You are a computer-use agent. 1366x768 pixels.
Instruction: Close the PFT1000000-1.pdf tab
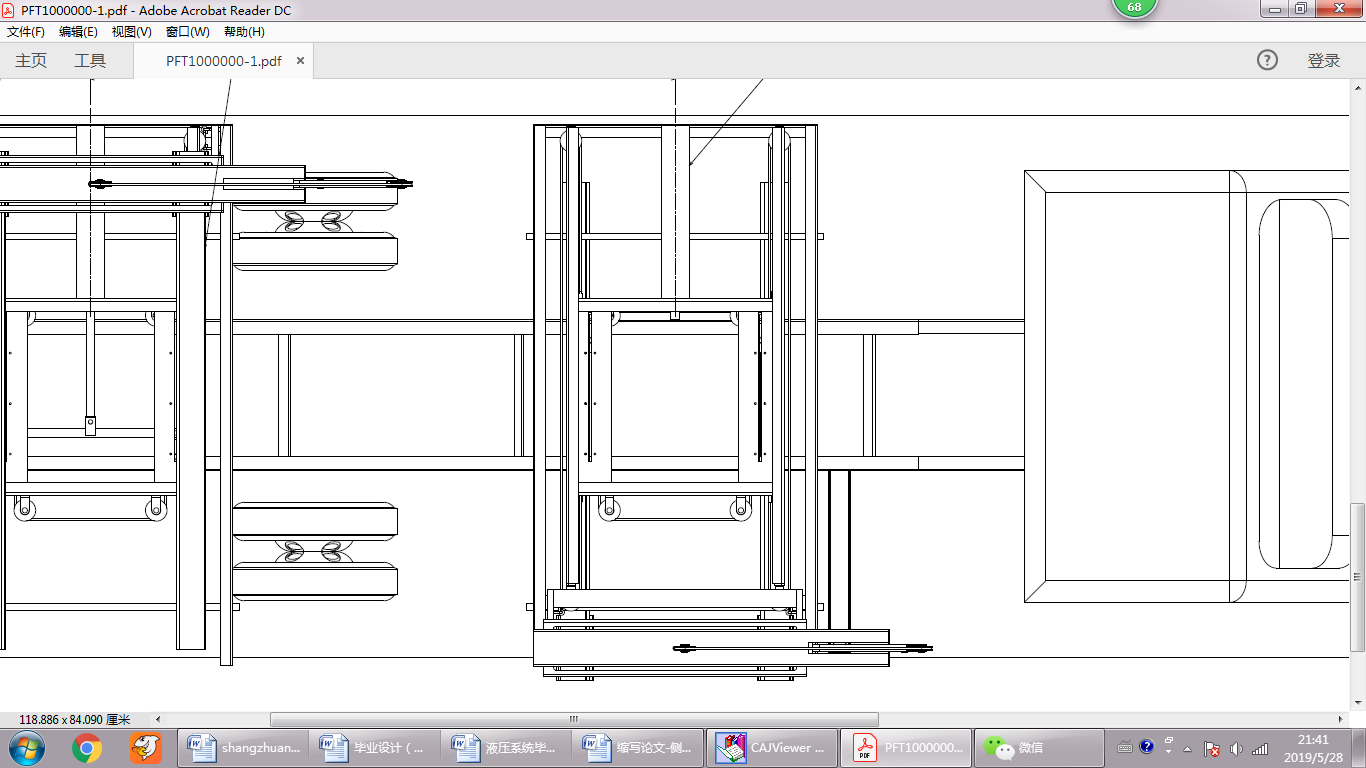point(300,61)
